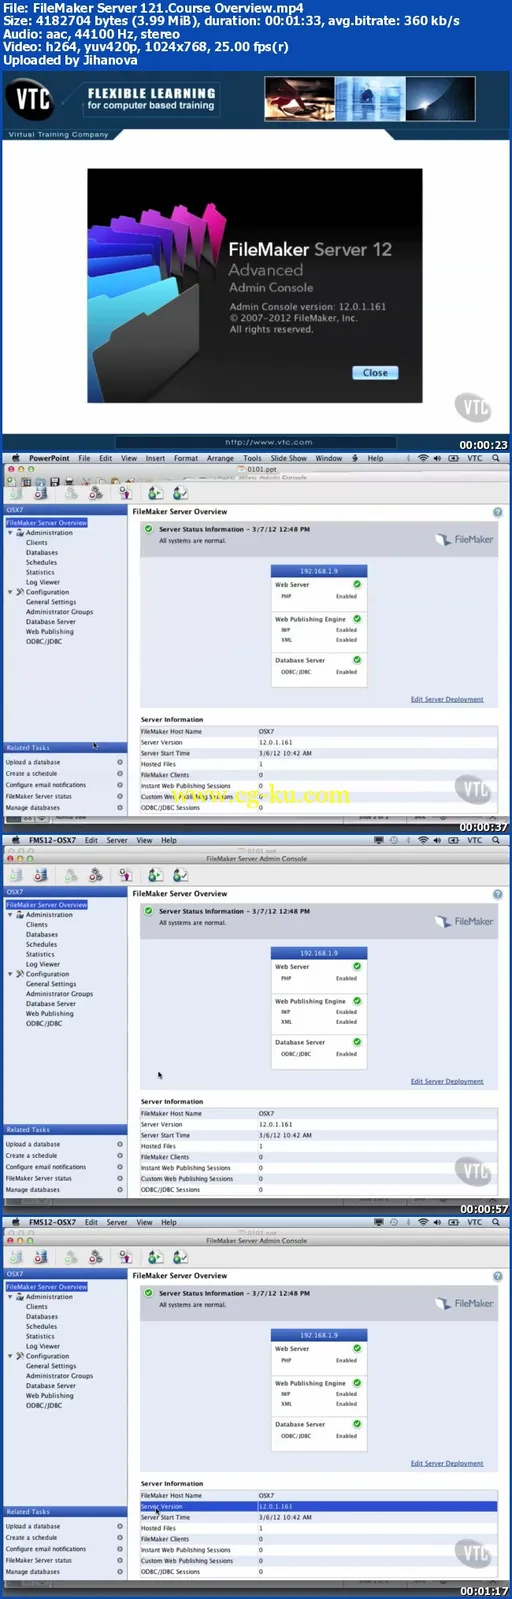Click the blue help icon in the 00:00:37 frame
Viewport: 512px width, 1599px height.
pyautogui.click(x=497, y=512)
